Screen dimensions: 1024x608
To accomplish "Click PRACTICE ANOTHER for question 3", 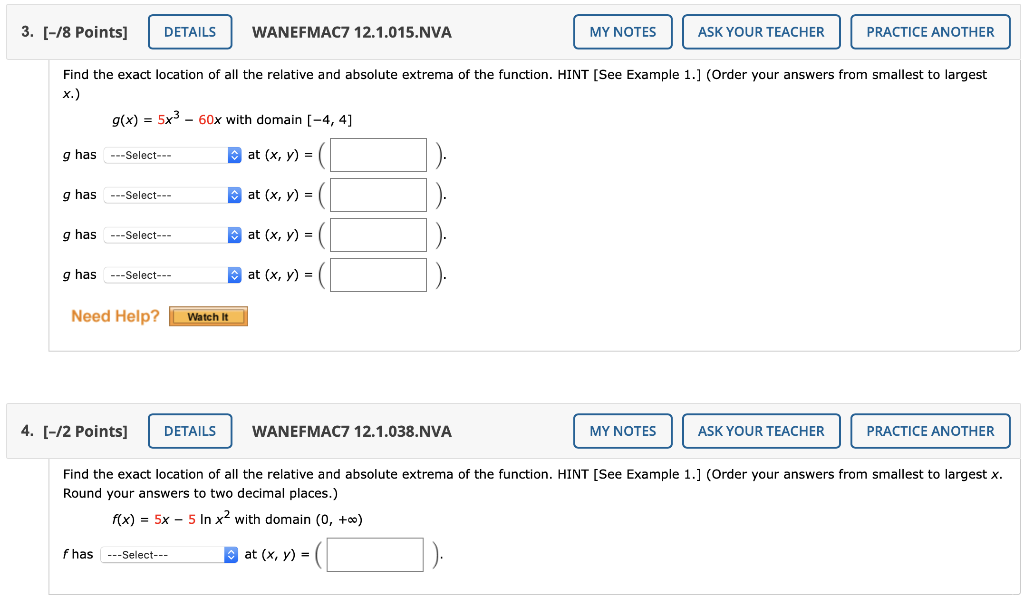I will [930, 31].
